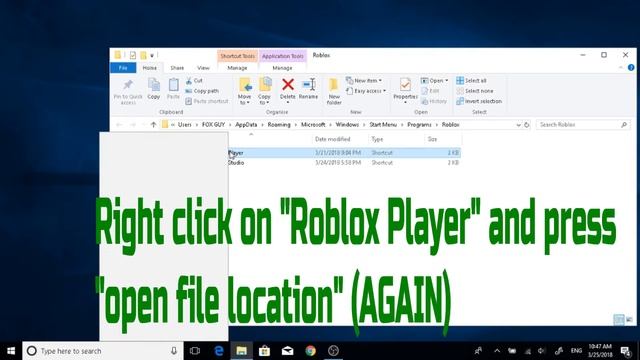Screen dimensions: 640x360
Task: Click quick access Properties checkmark icon
Action: pos(133,55)
